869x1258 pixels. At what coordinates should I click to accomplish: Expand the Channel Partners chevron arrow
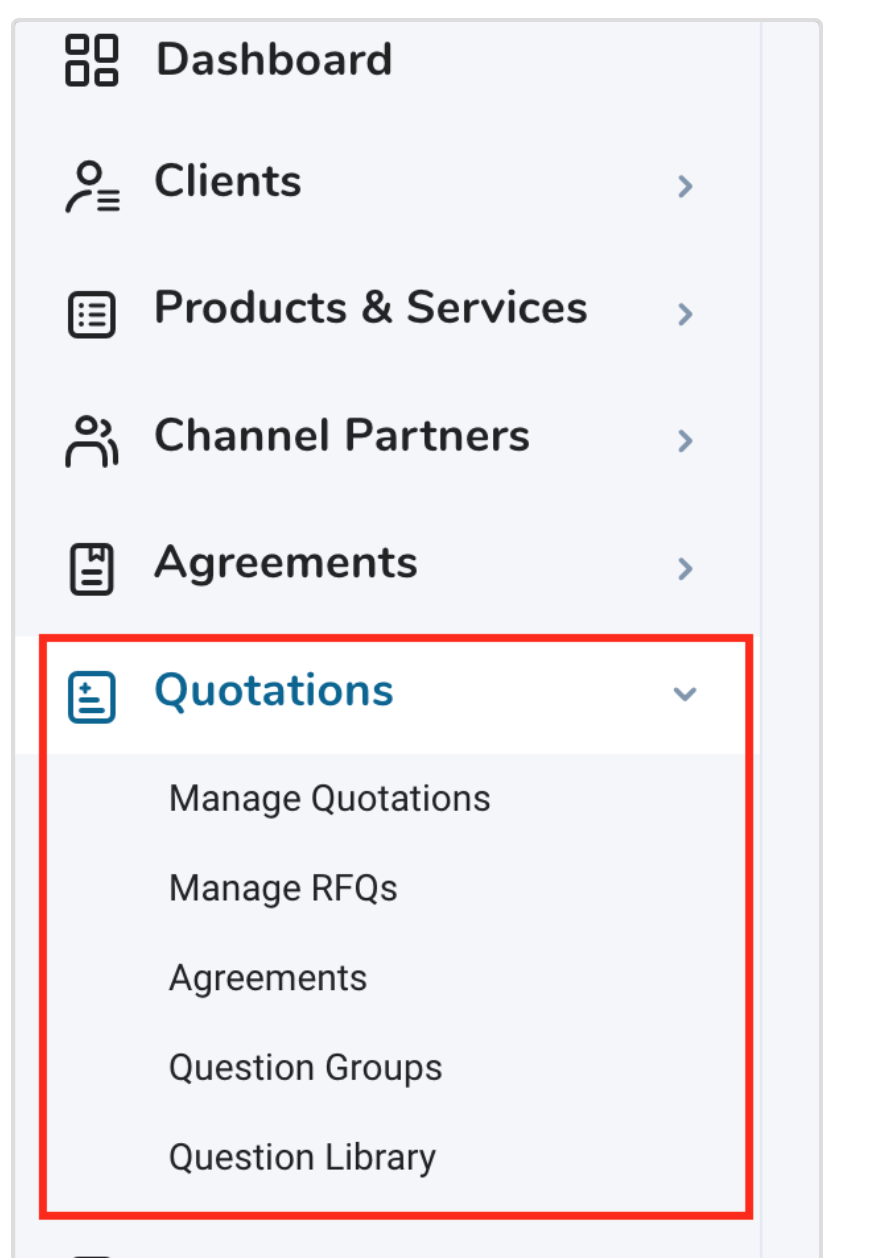tap(685, 441)
